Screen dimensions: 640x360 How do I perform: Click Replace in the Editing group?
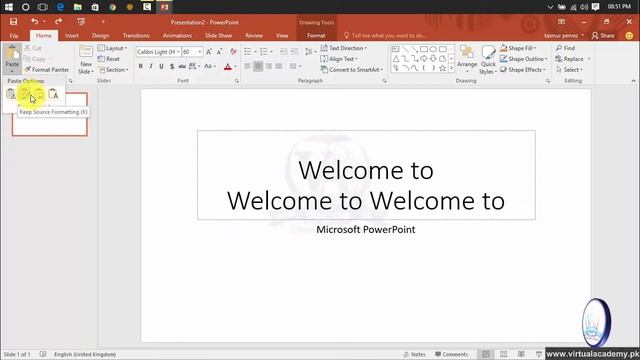pos(573,59)
